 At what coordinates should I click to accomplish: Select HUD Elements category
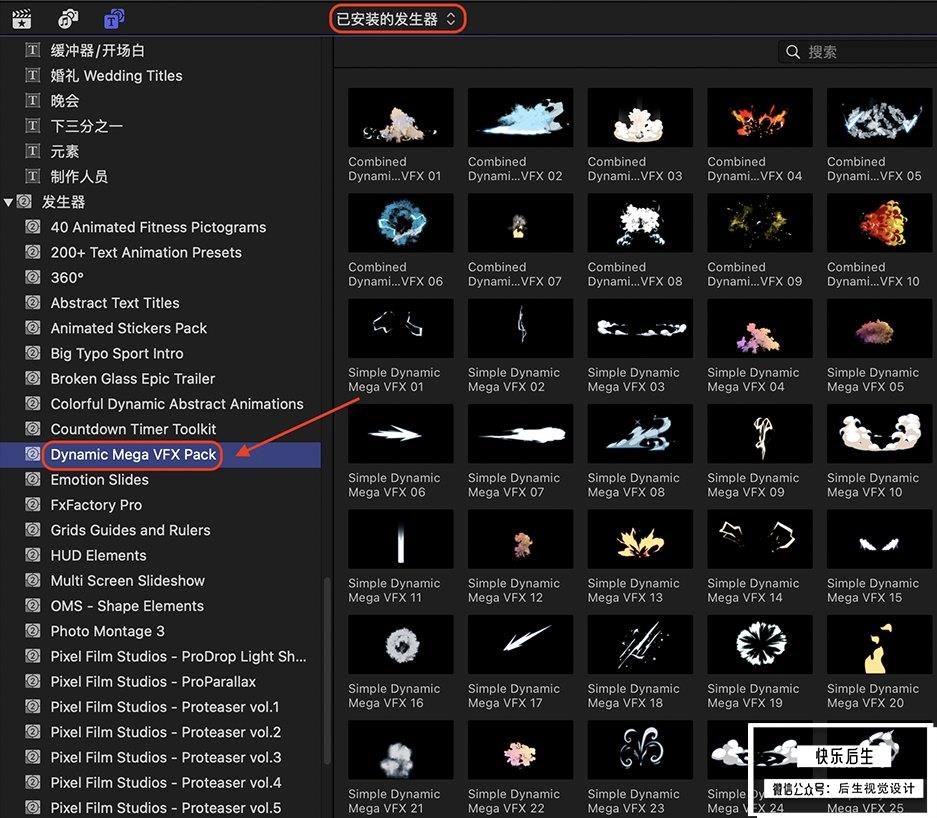click(x=99, y=556)
